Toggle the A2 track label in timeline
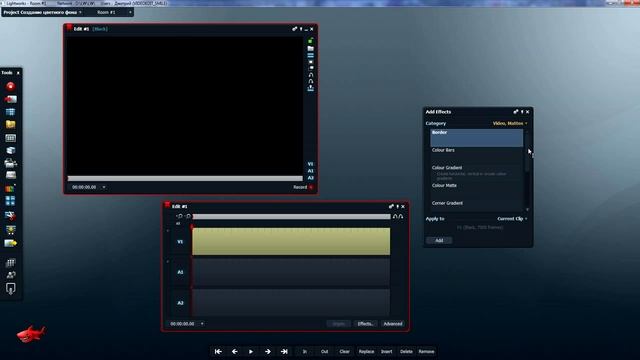 180,303
